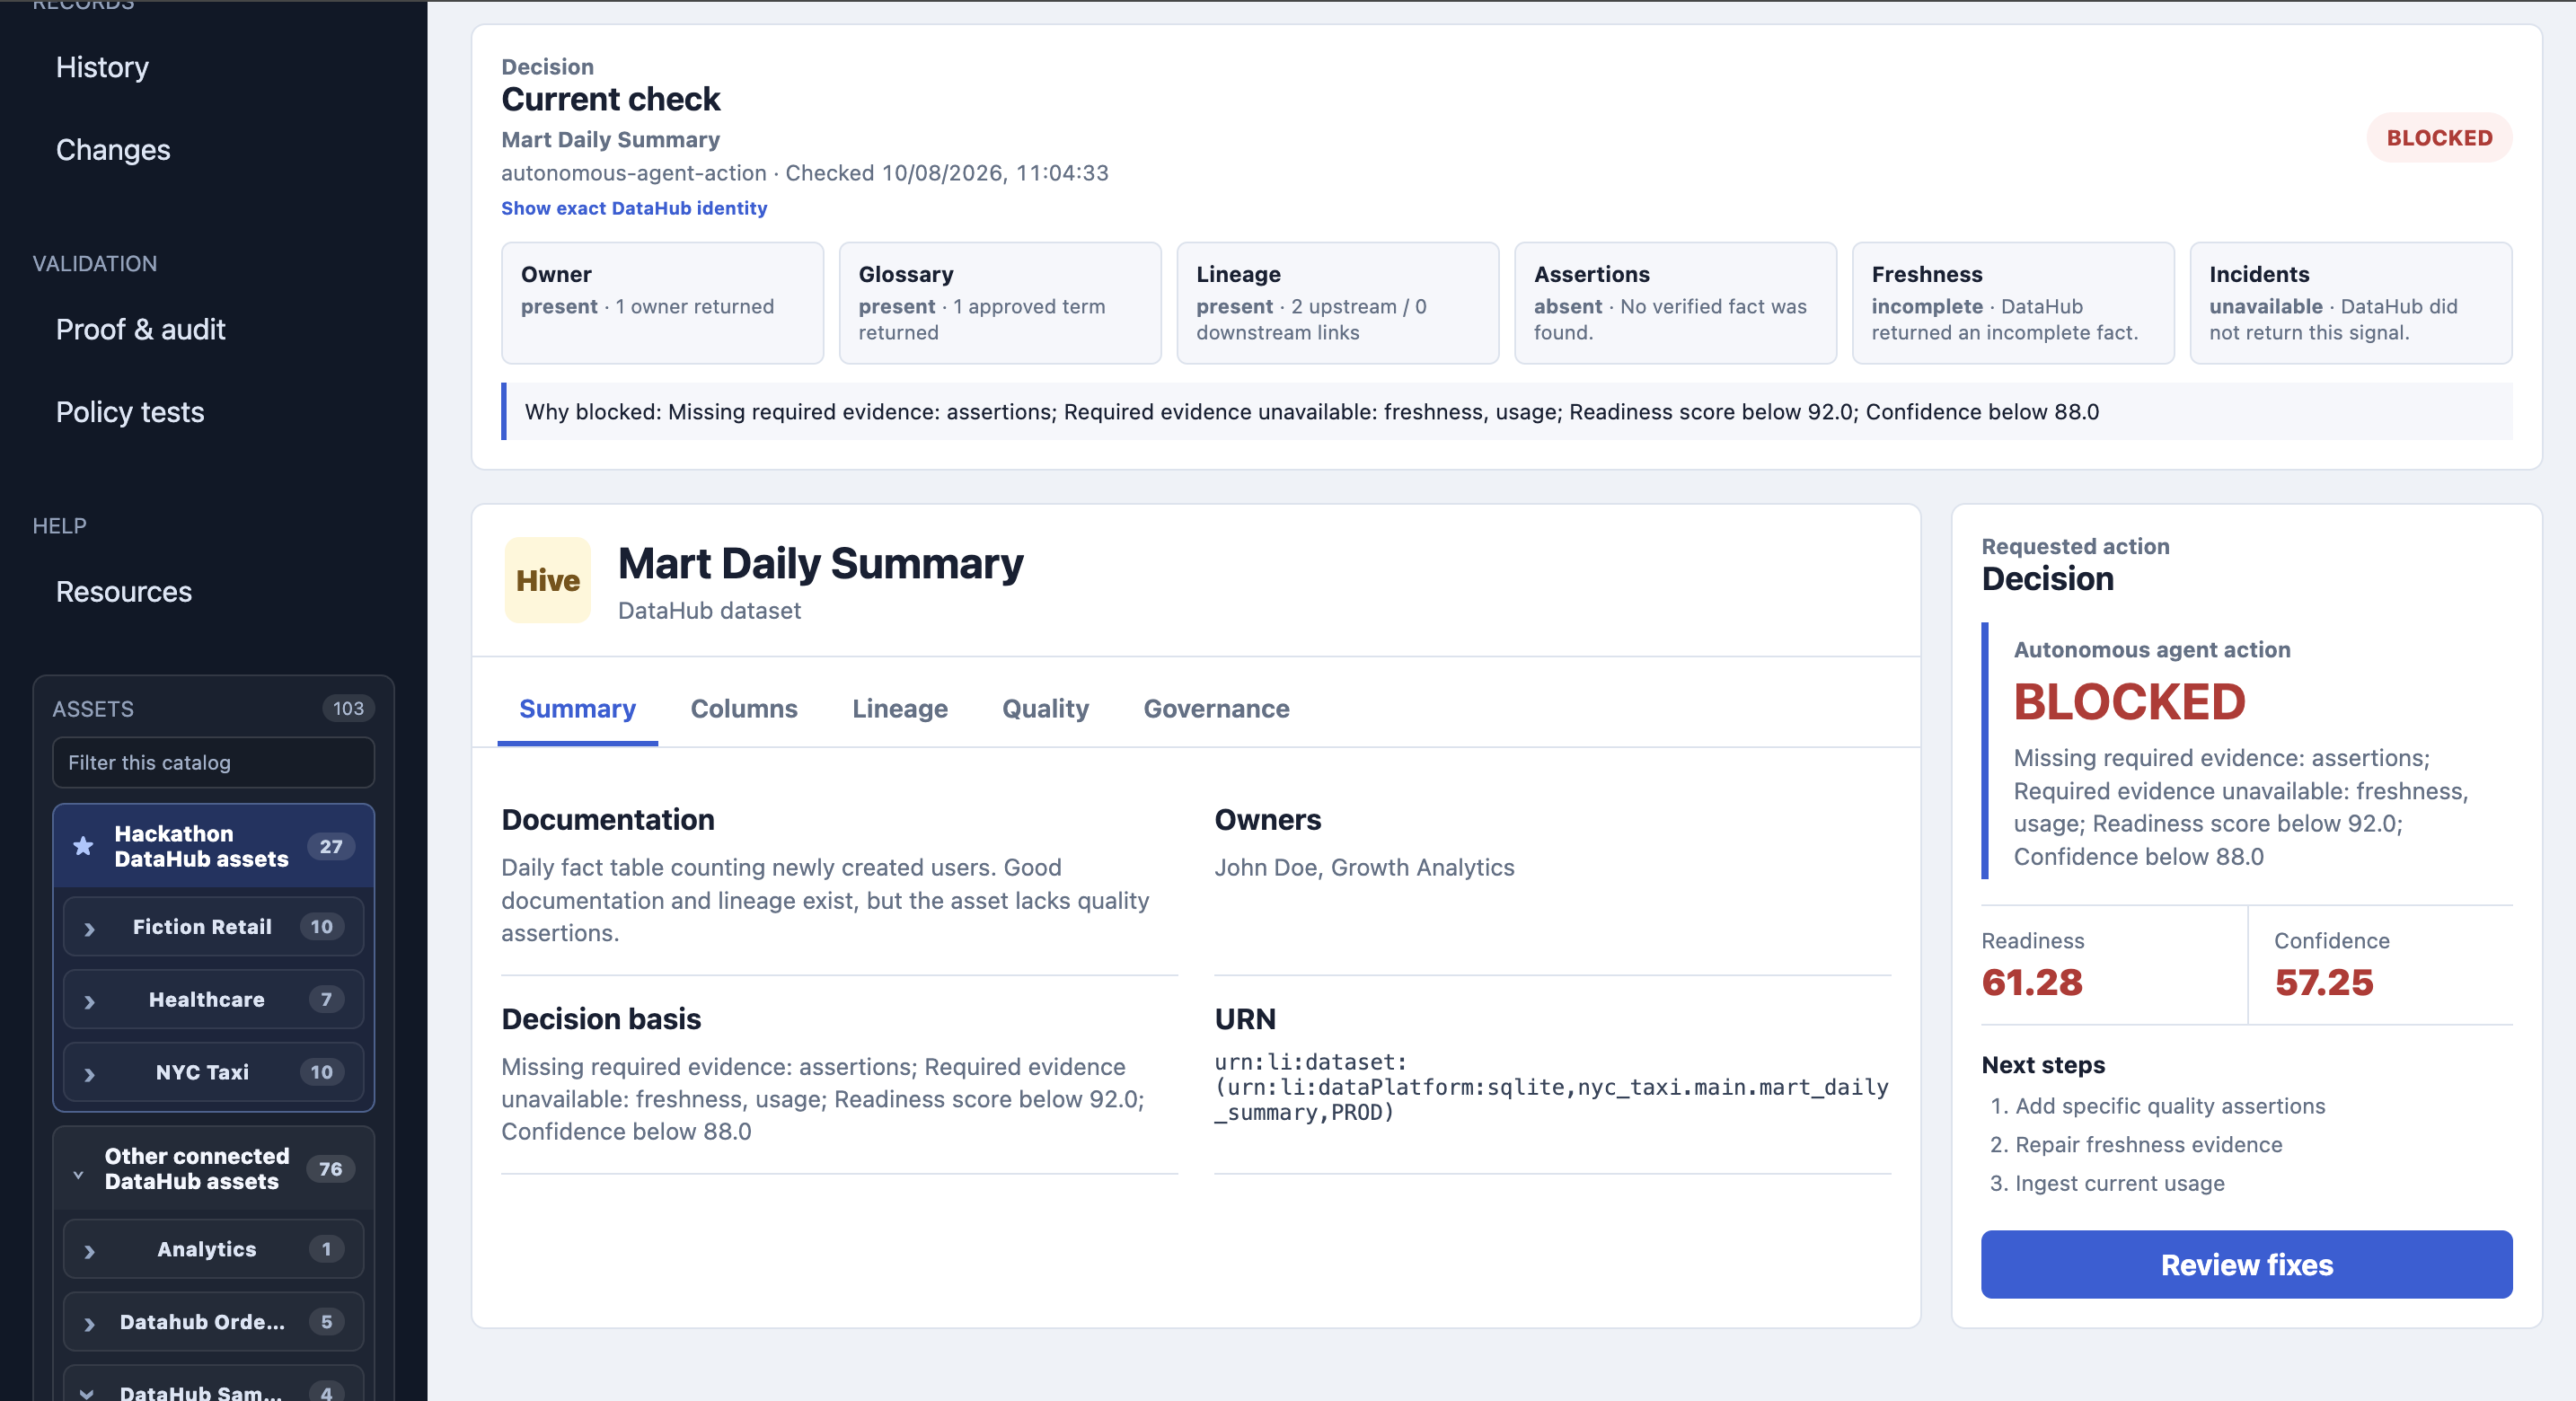Click the Confidence score 57.25
The width and height of the screenshot is (2576, 1401).
[2324, 982]
